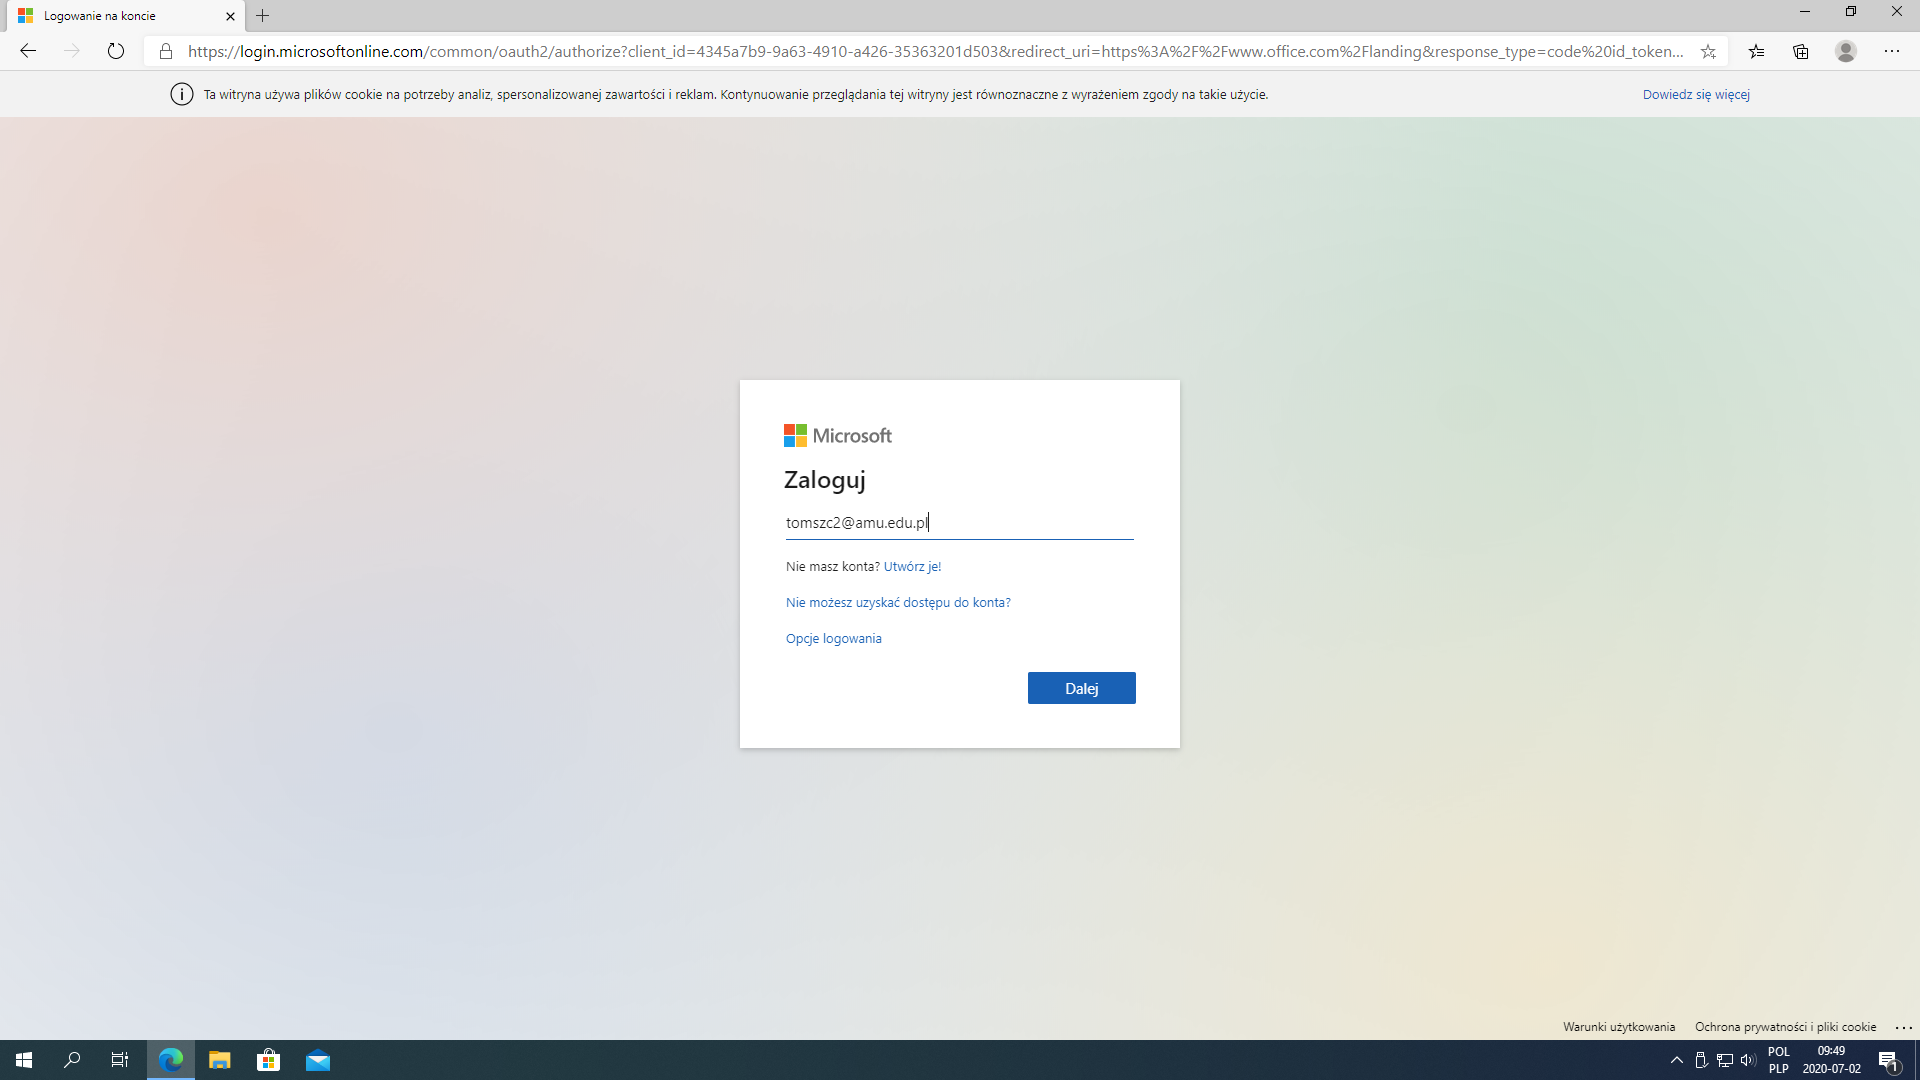
Task: Open Opcje logowania link
Action: [x=833, y=638]
